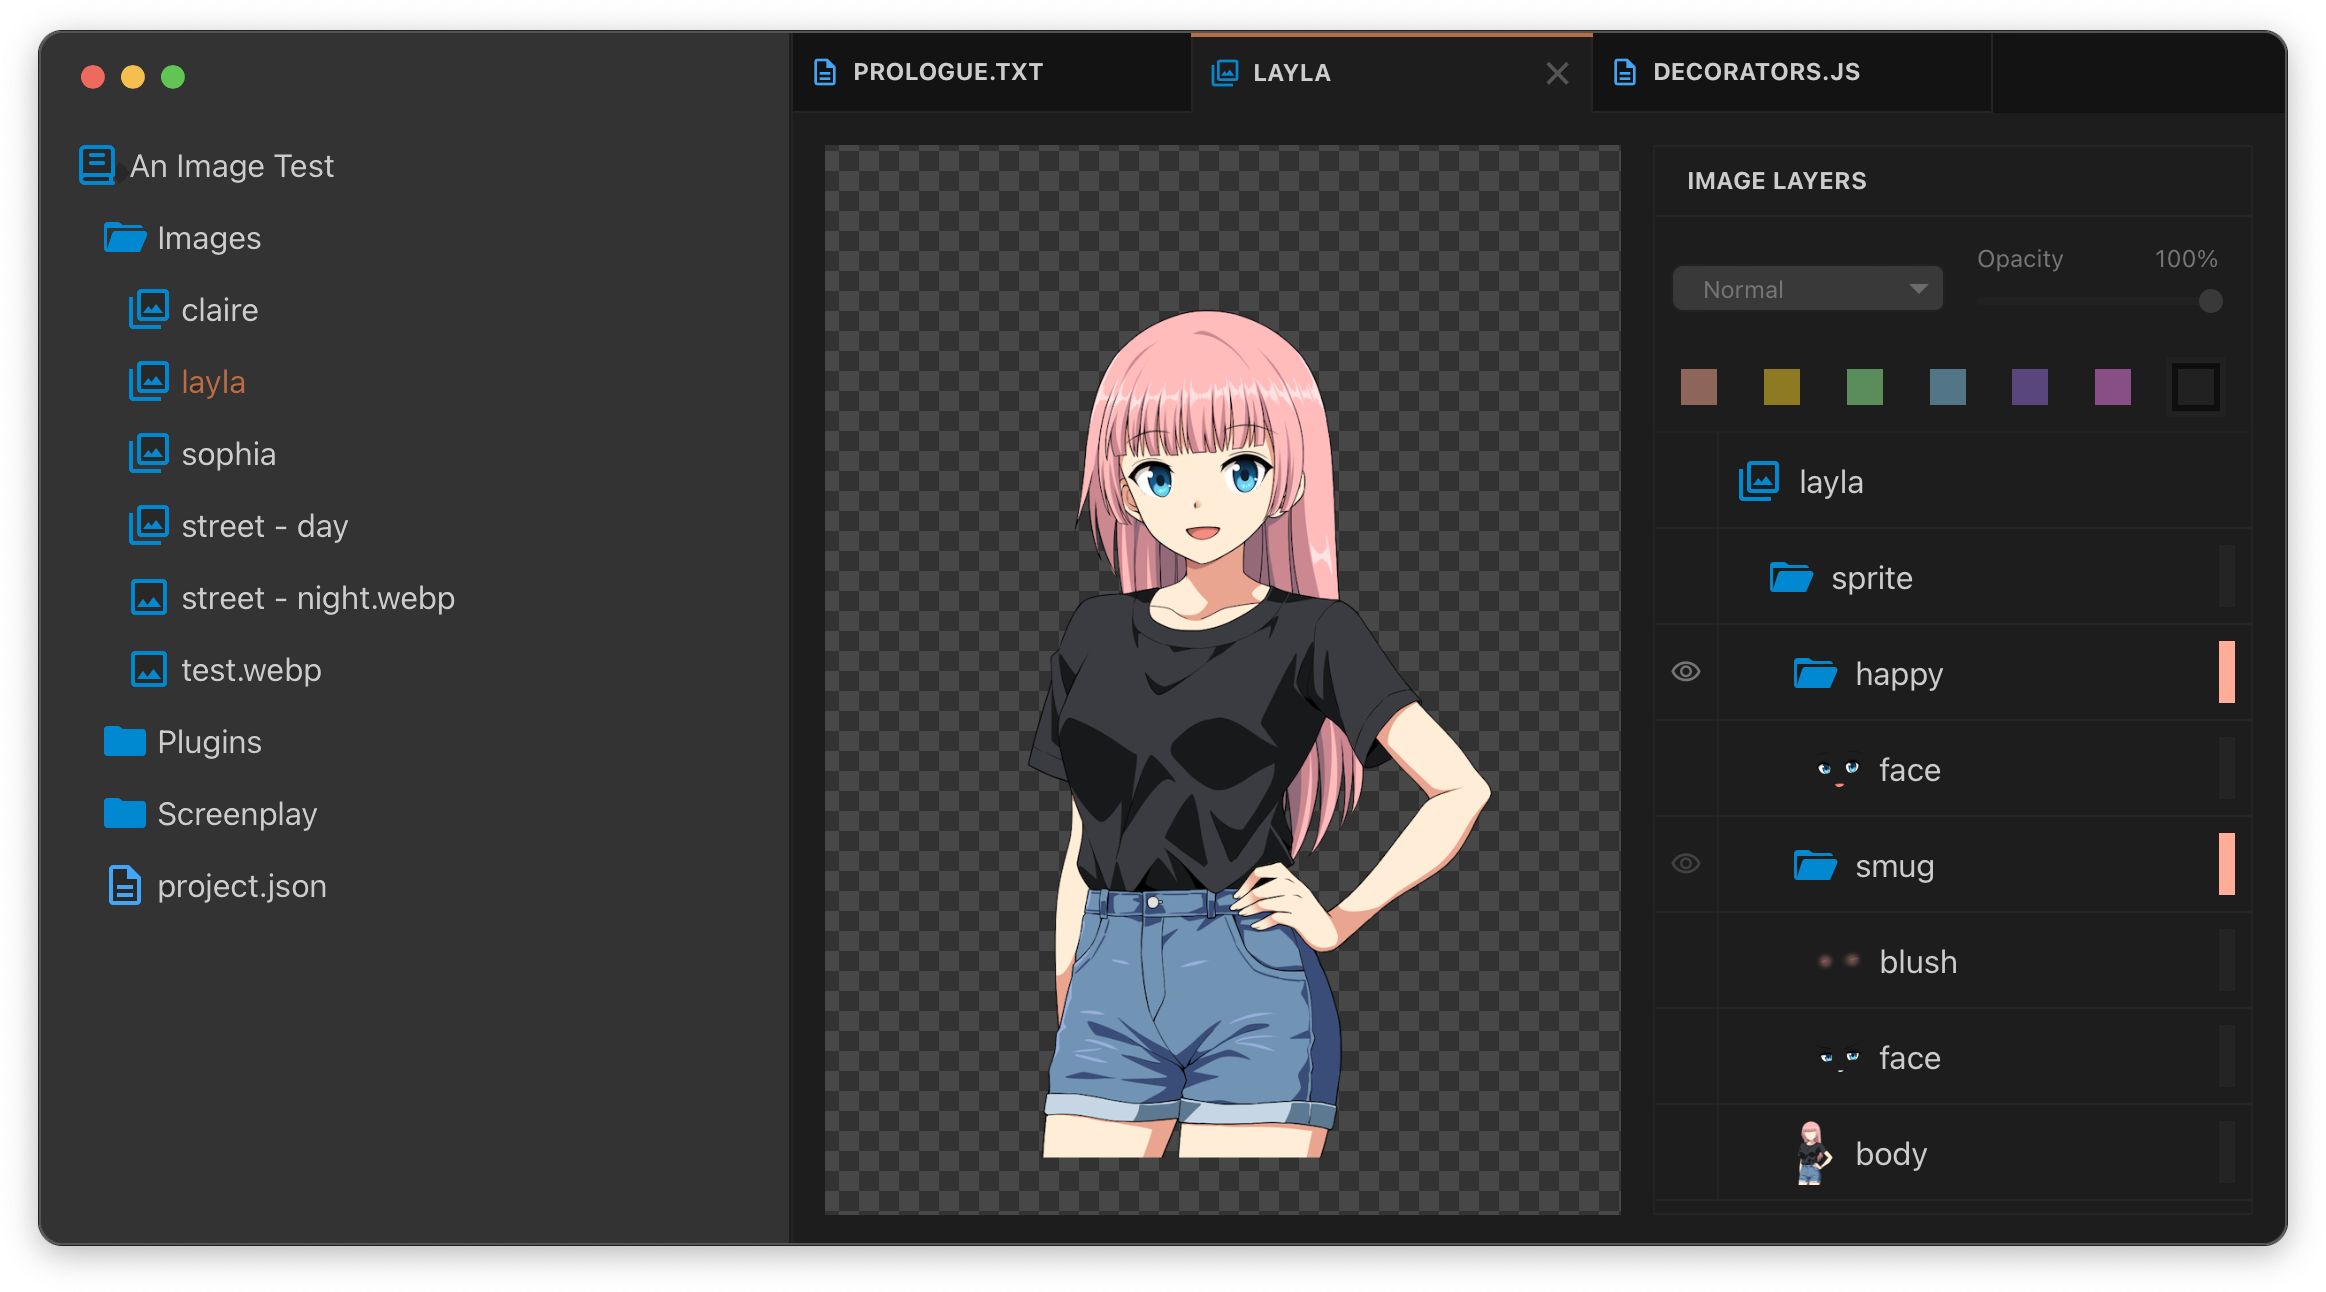Click the project.json document icon
The height and width of the screenshot is (1292, 2326).
pyautogui.click(x=124, y=885)
